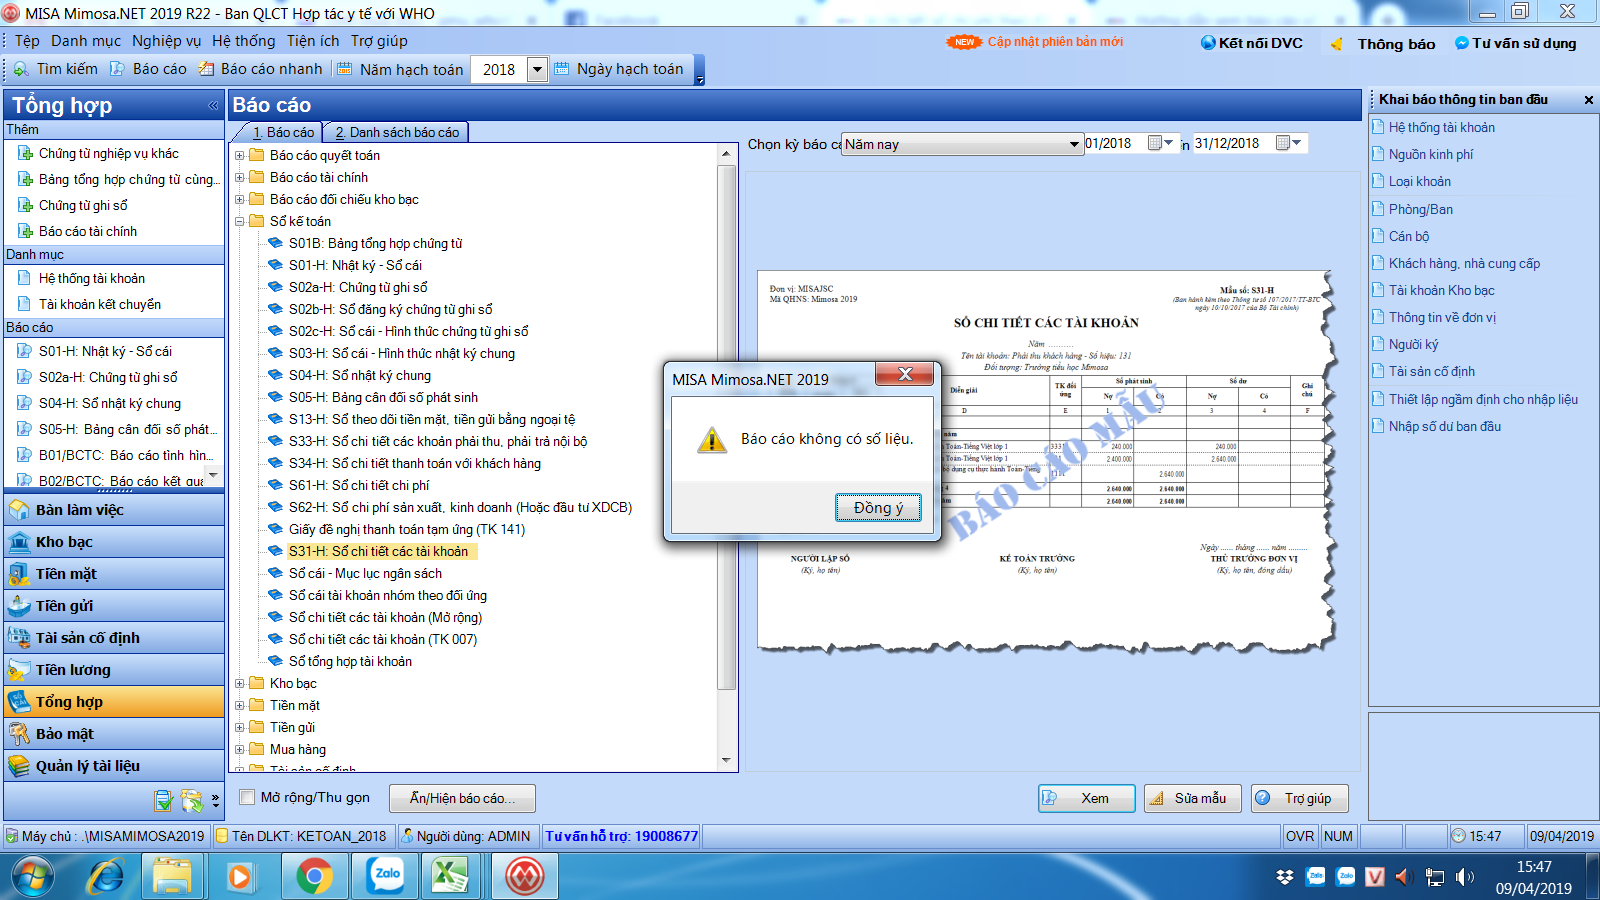Select S03-H: Sổ cái nhật ký chung report
Image resolution: width=1600 pixels, height=900 pixels.
point(402,353)
